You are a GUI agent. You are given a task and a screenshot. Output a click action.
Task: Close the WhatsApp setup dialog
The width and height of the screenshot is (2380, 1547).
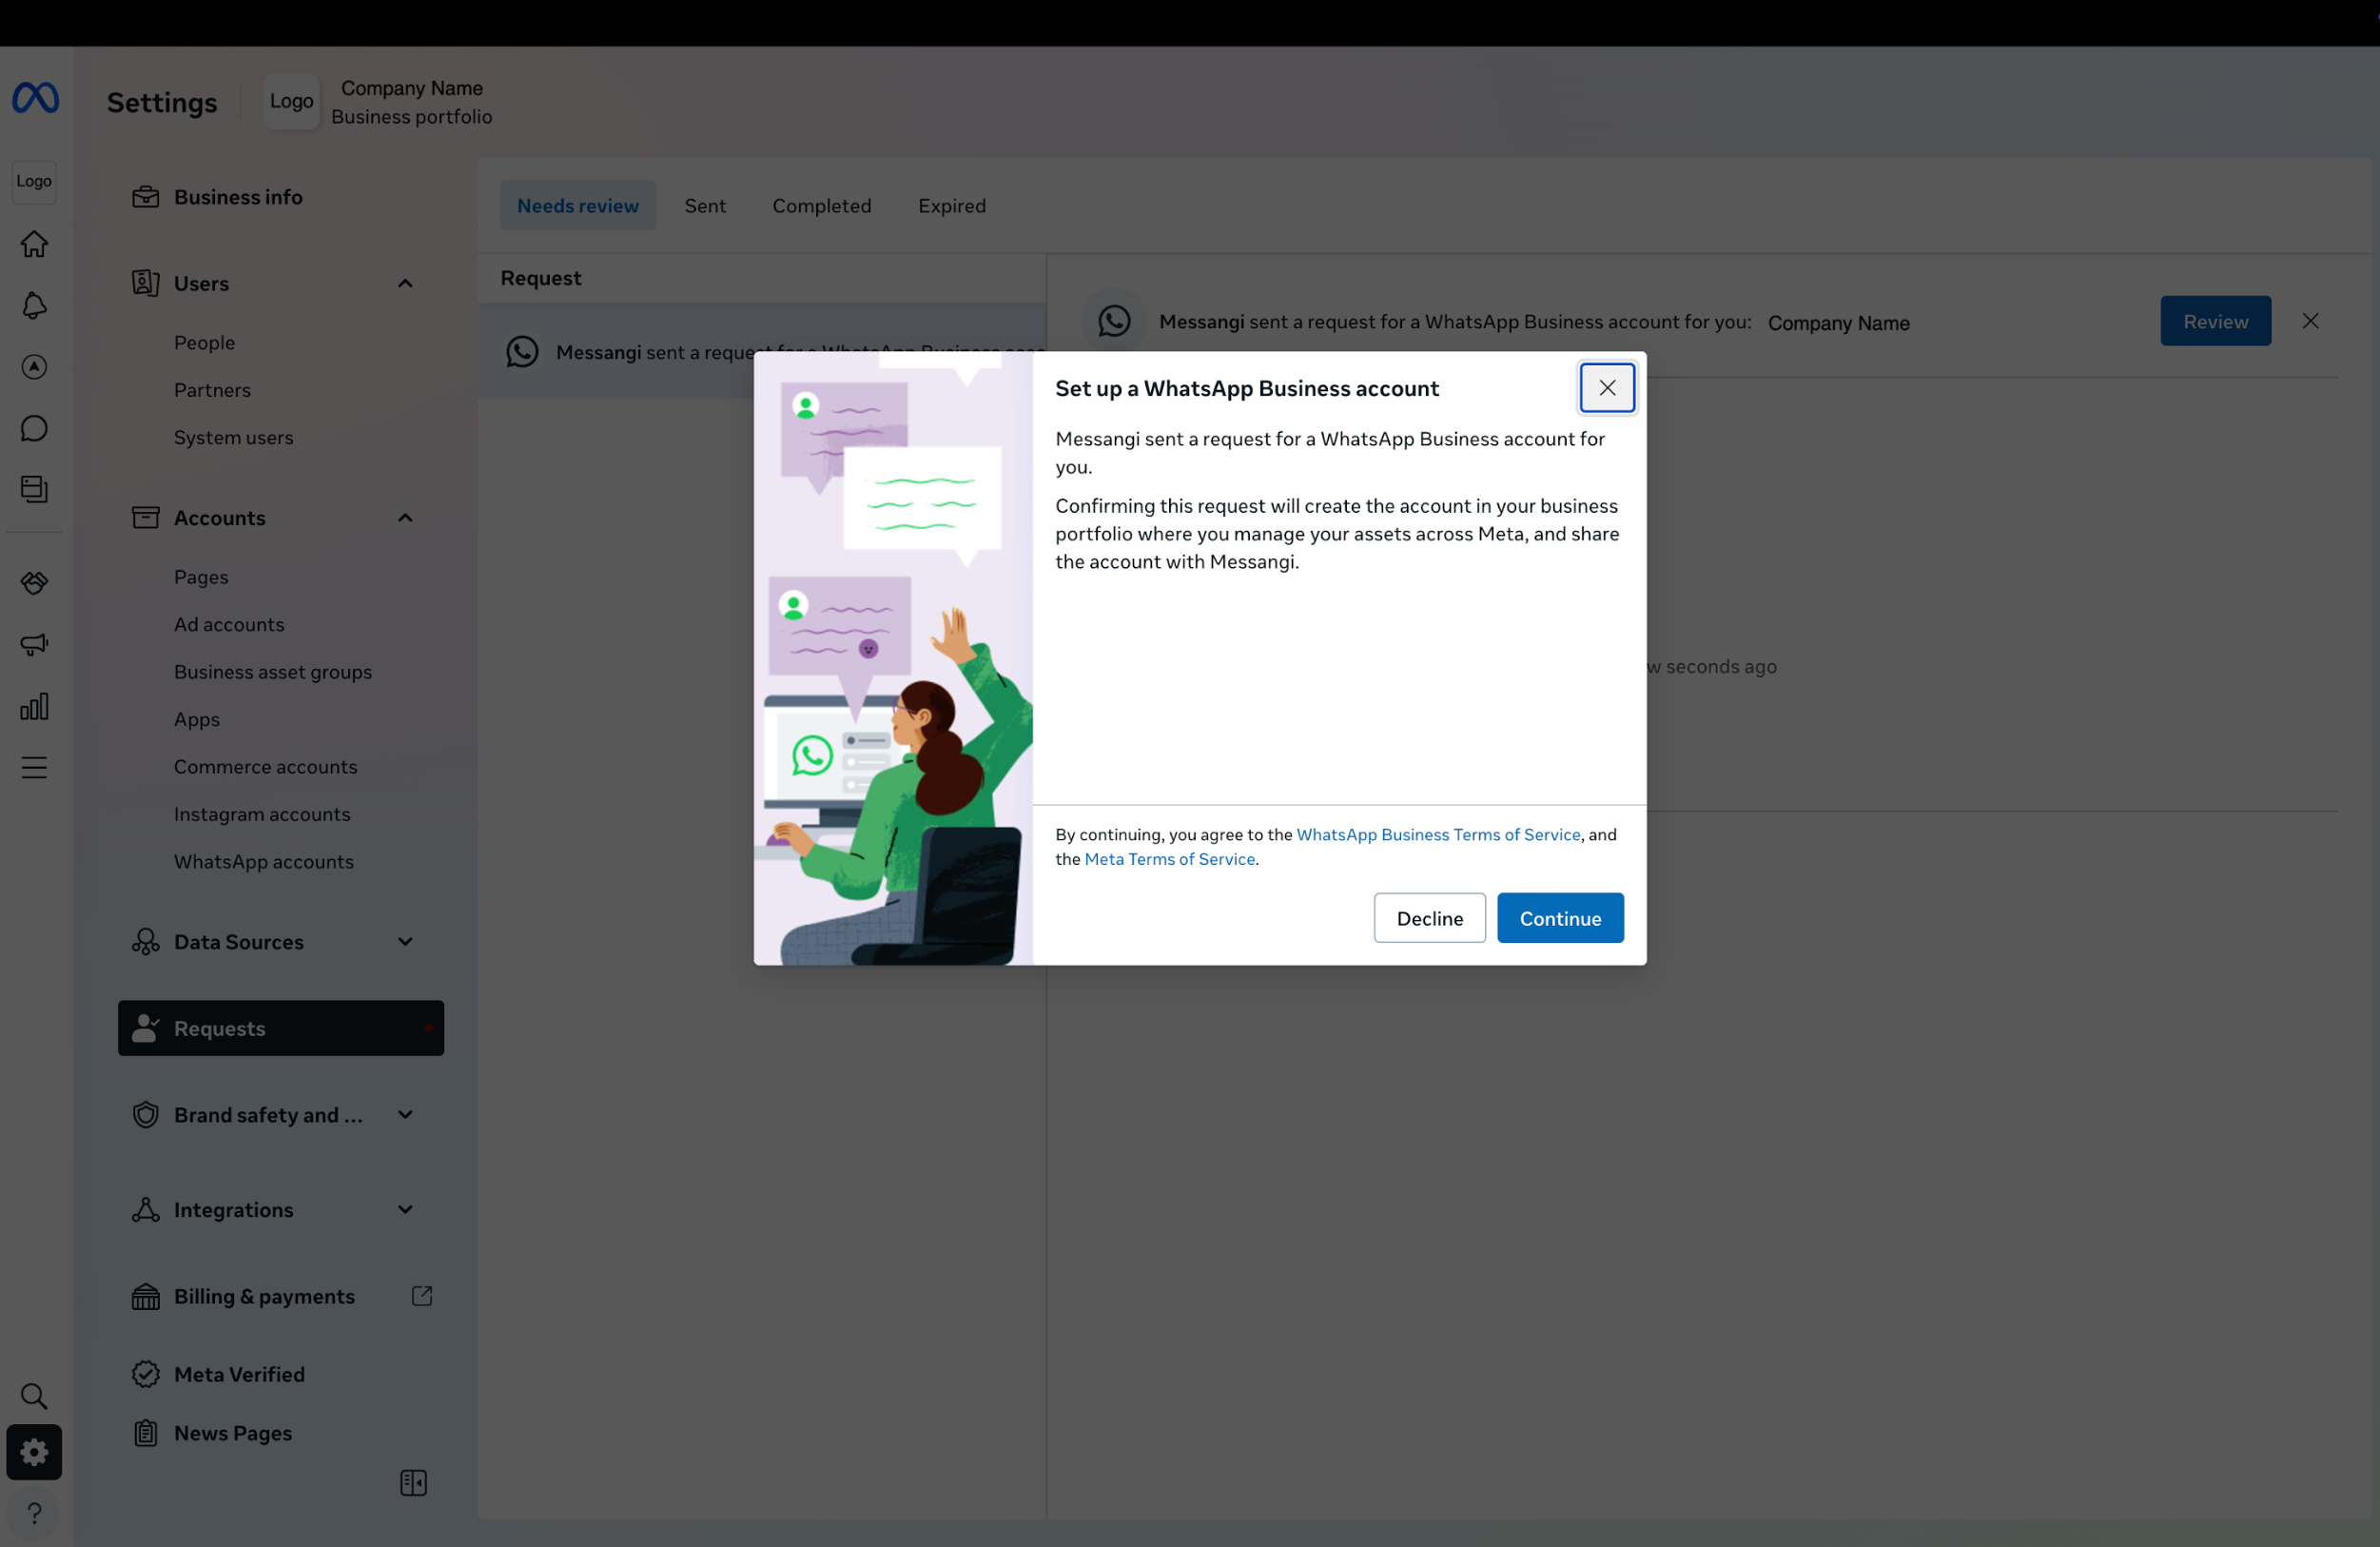click(x=1606, y=388)
